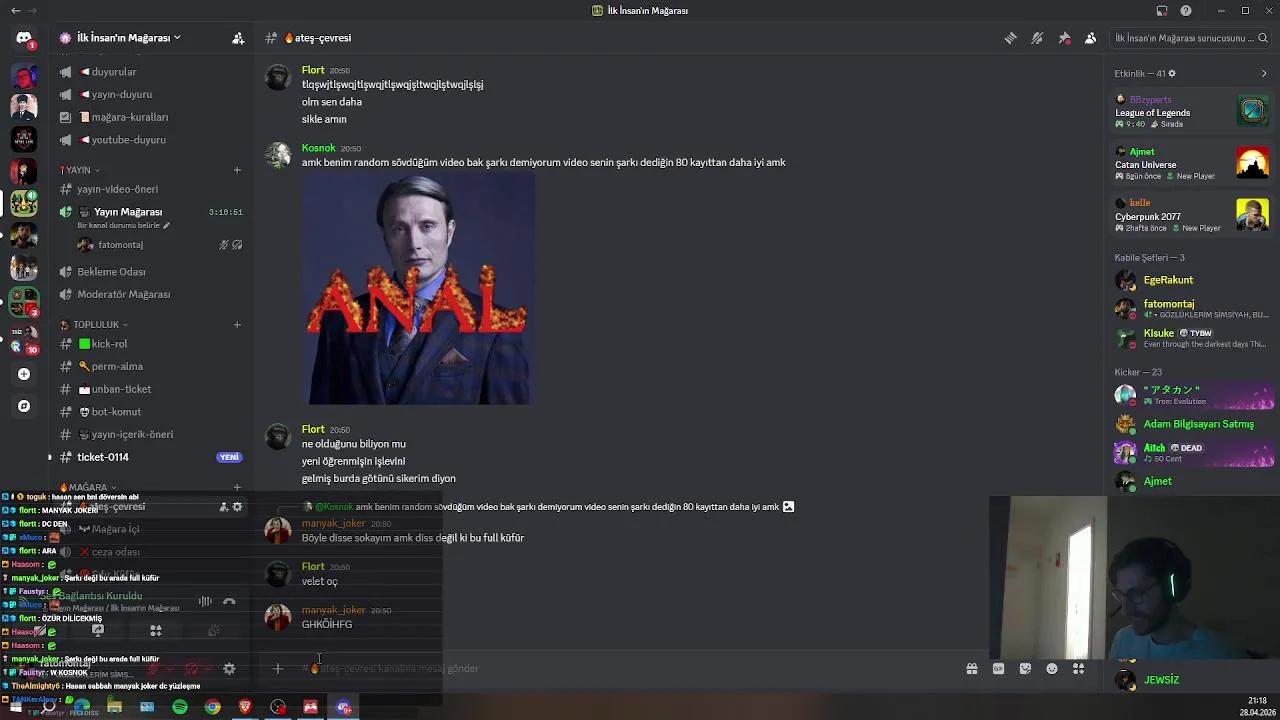Click Brave browser icon in taskbar

point(245,708)
